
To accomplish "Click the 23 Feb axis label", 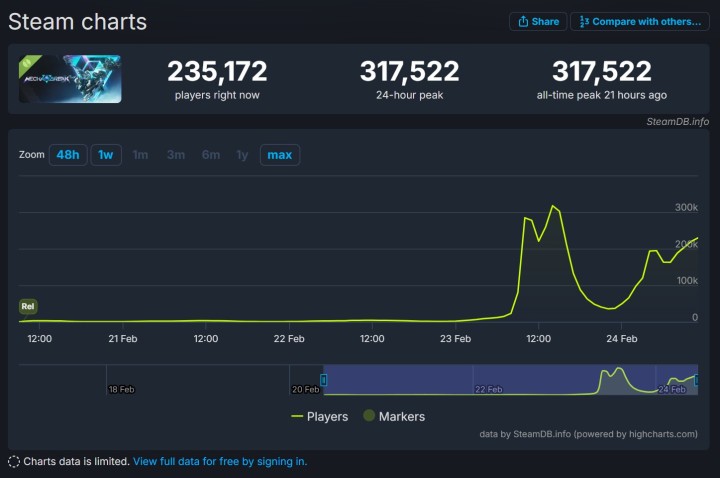I will coord(456,339).
